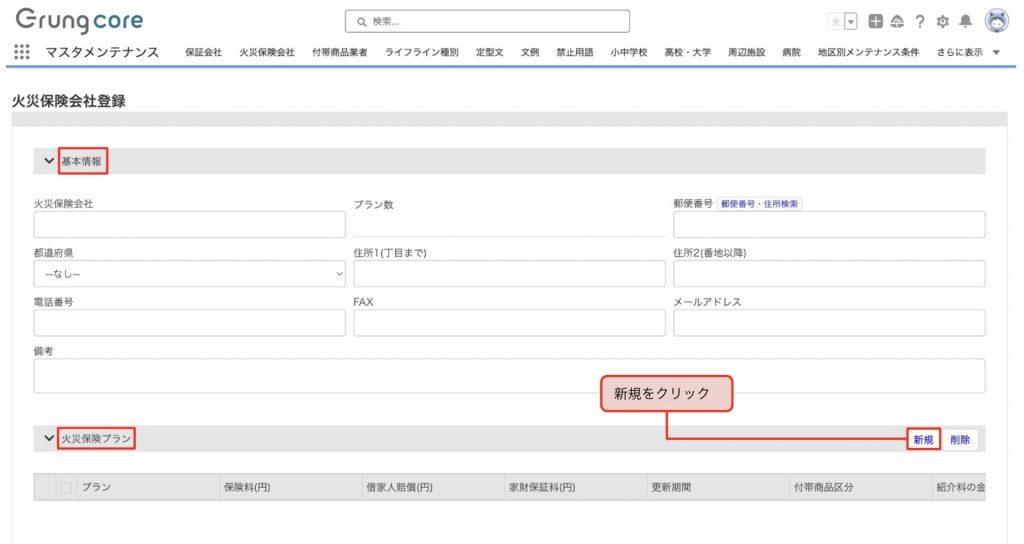Open the 都道府県 dropdown

189,274
